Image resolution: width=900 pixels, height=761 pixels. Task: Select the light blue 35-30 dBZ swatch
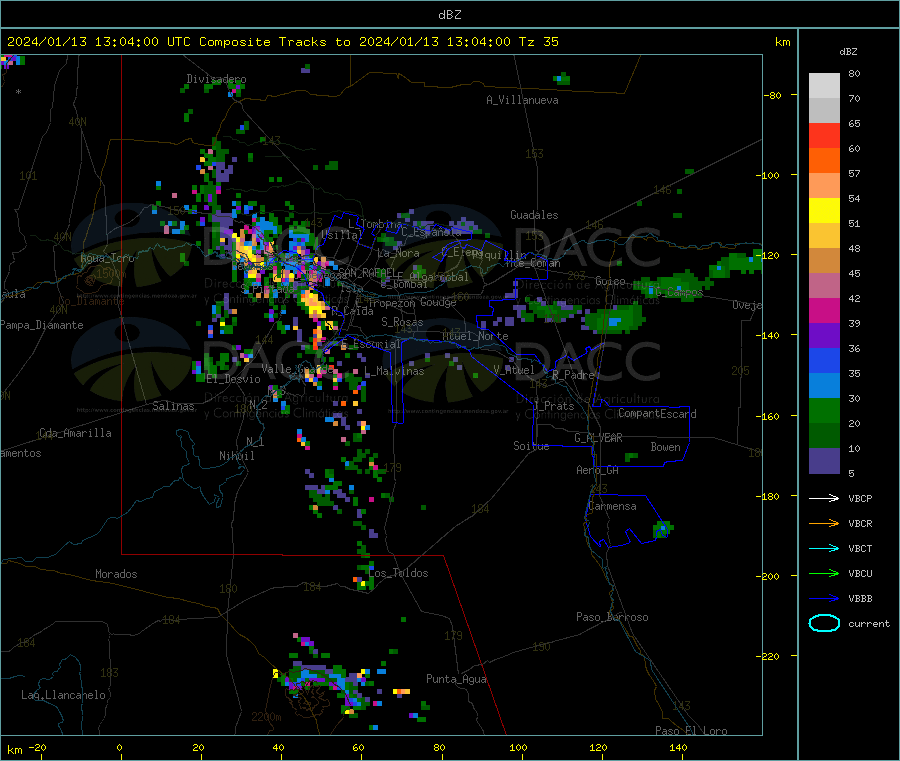coord(824,386)
